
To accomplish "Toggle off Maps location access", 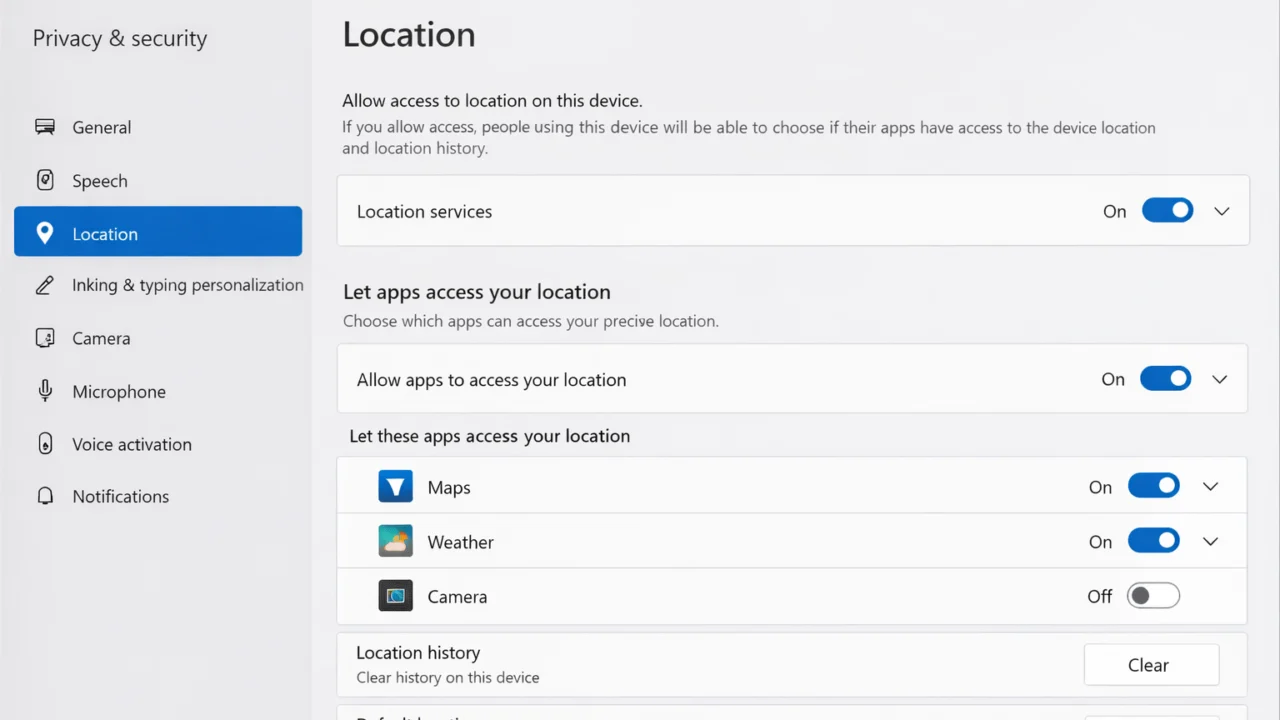I will coord(1153,487).
